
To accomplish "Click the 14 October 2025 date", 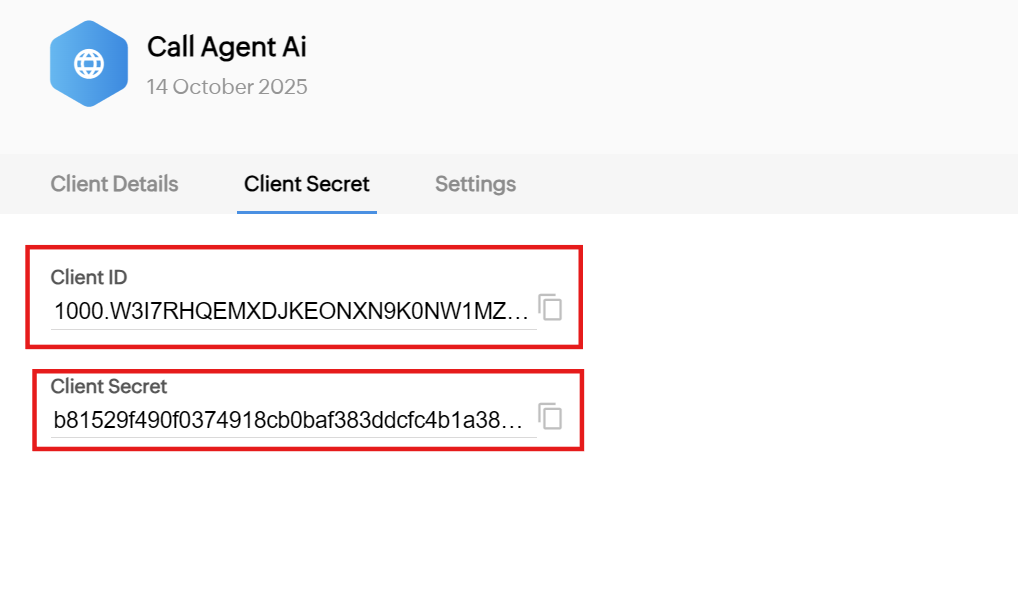I will 227,87.
